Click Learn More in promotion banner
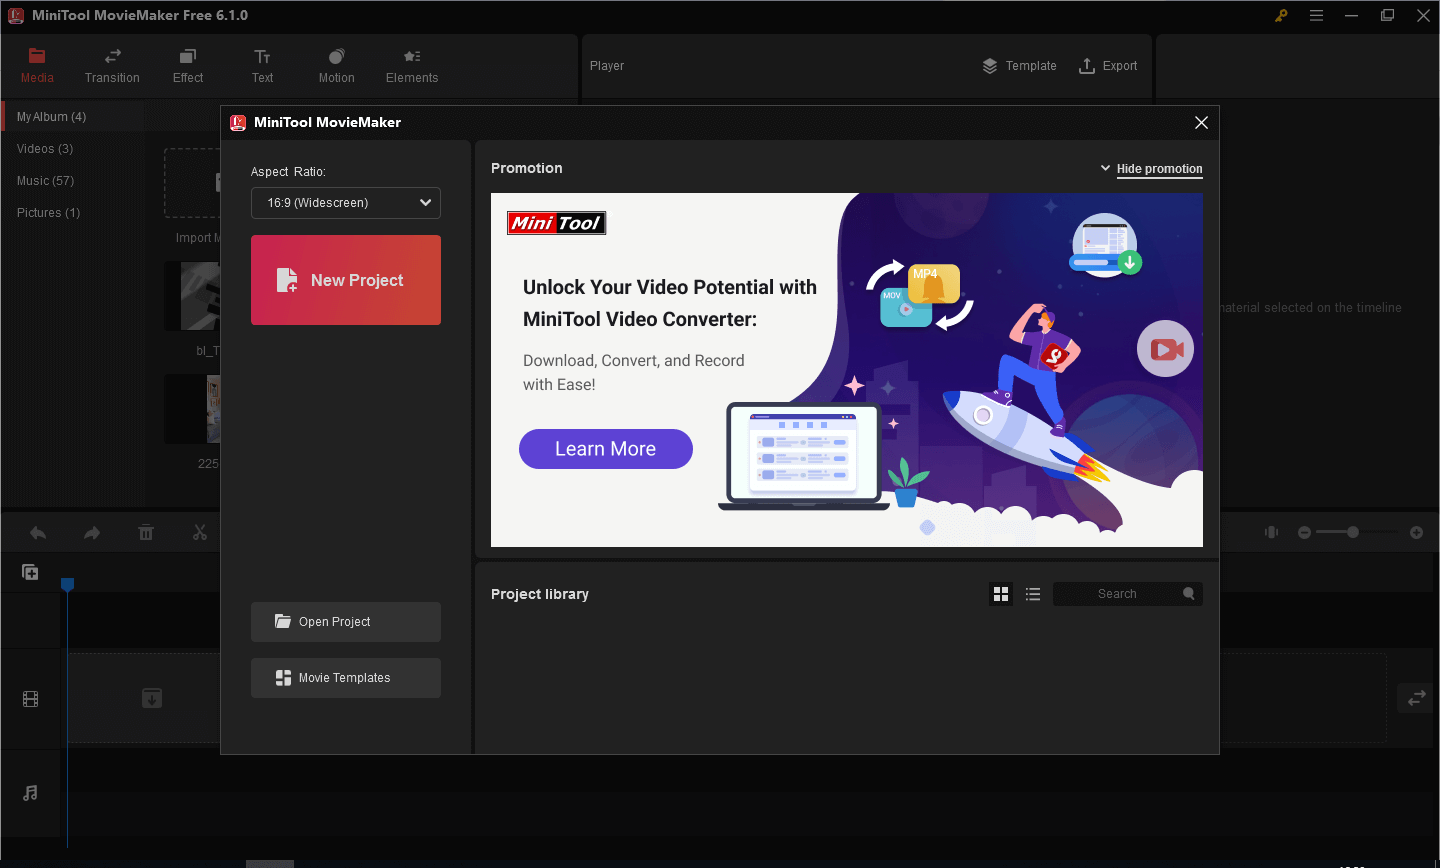The width and height of the screenshot is (1440, 868). click(606, 449)
